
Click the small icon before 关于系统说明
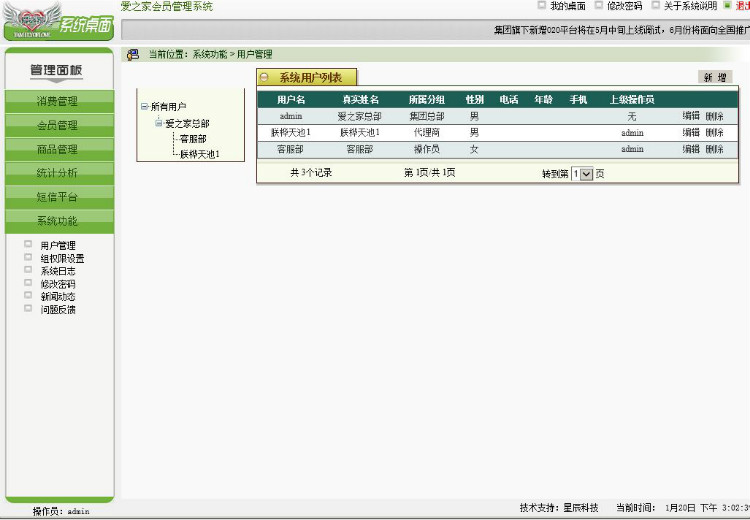point(656,5)
